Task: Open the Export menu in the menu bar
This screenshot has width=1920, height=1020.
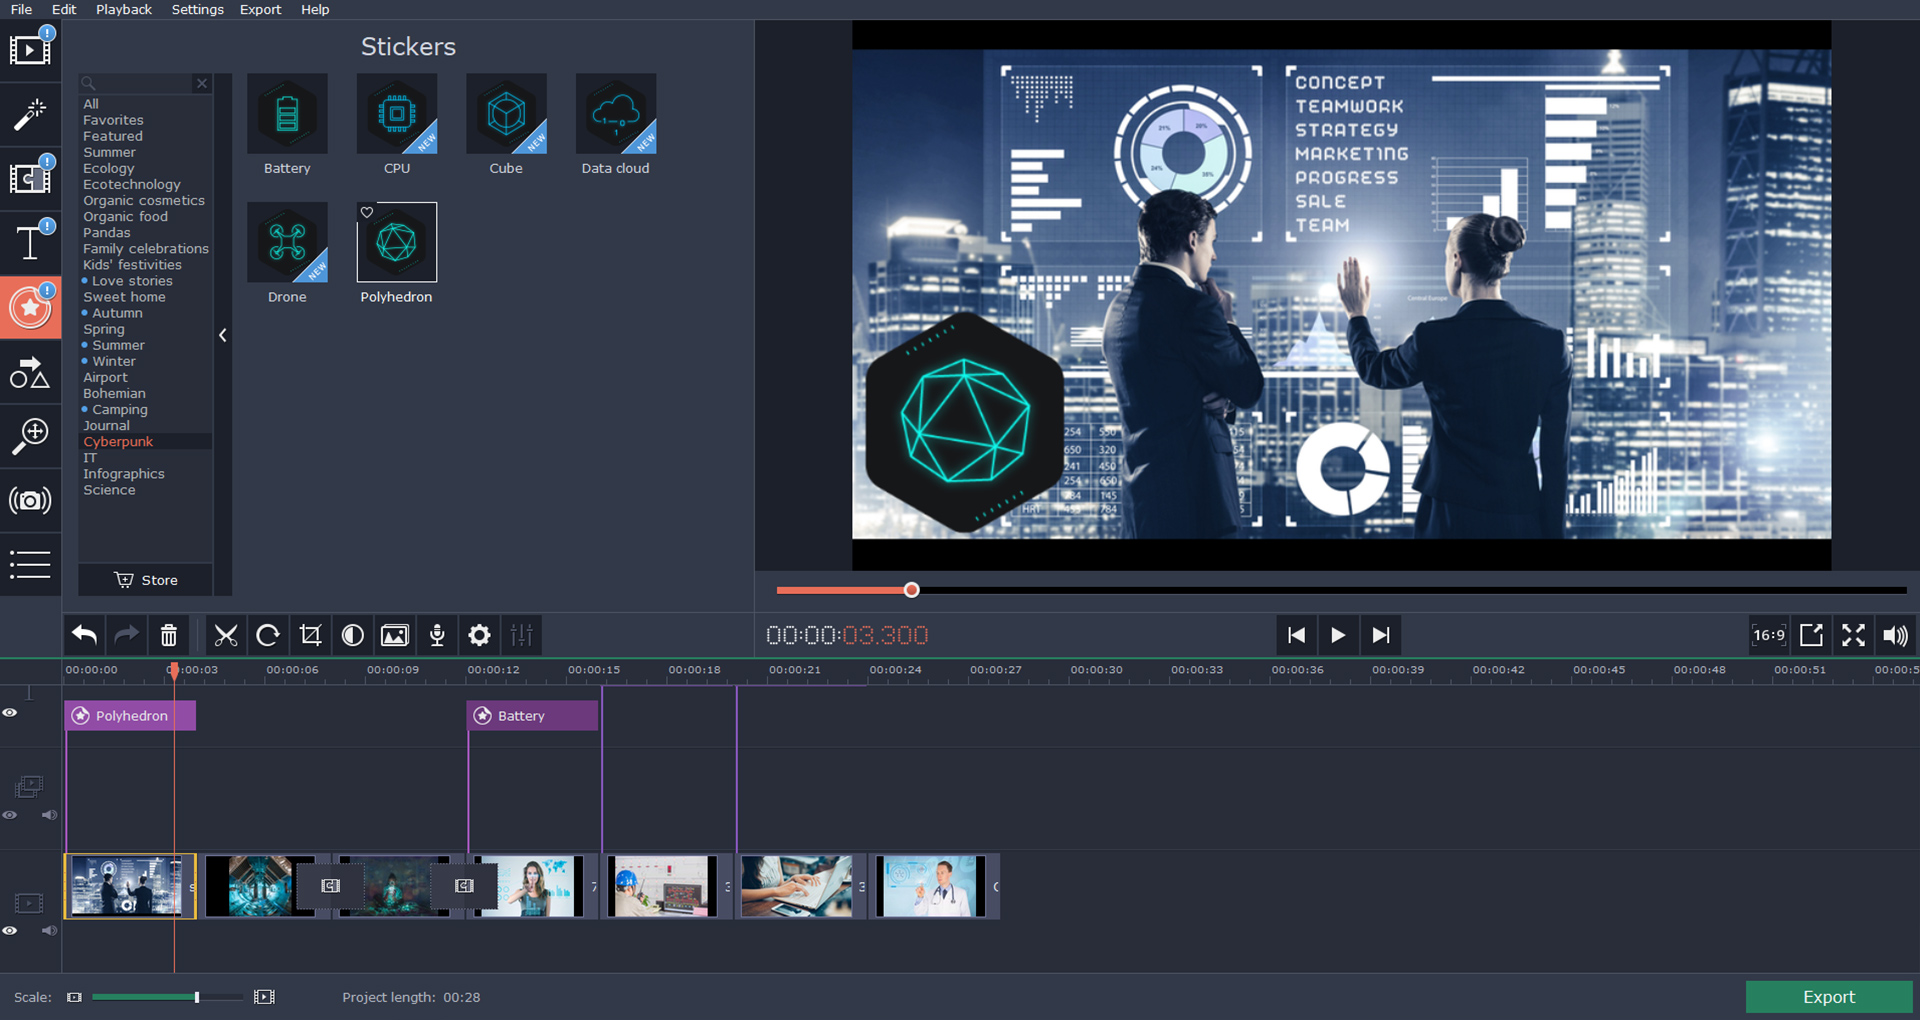Action: (x=260, y=9)
